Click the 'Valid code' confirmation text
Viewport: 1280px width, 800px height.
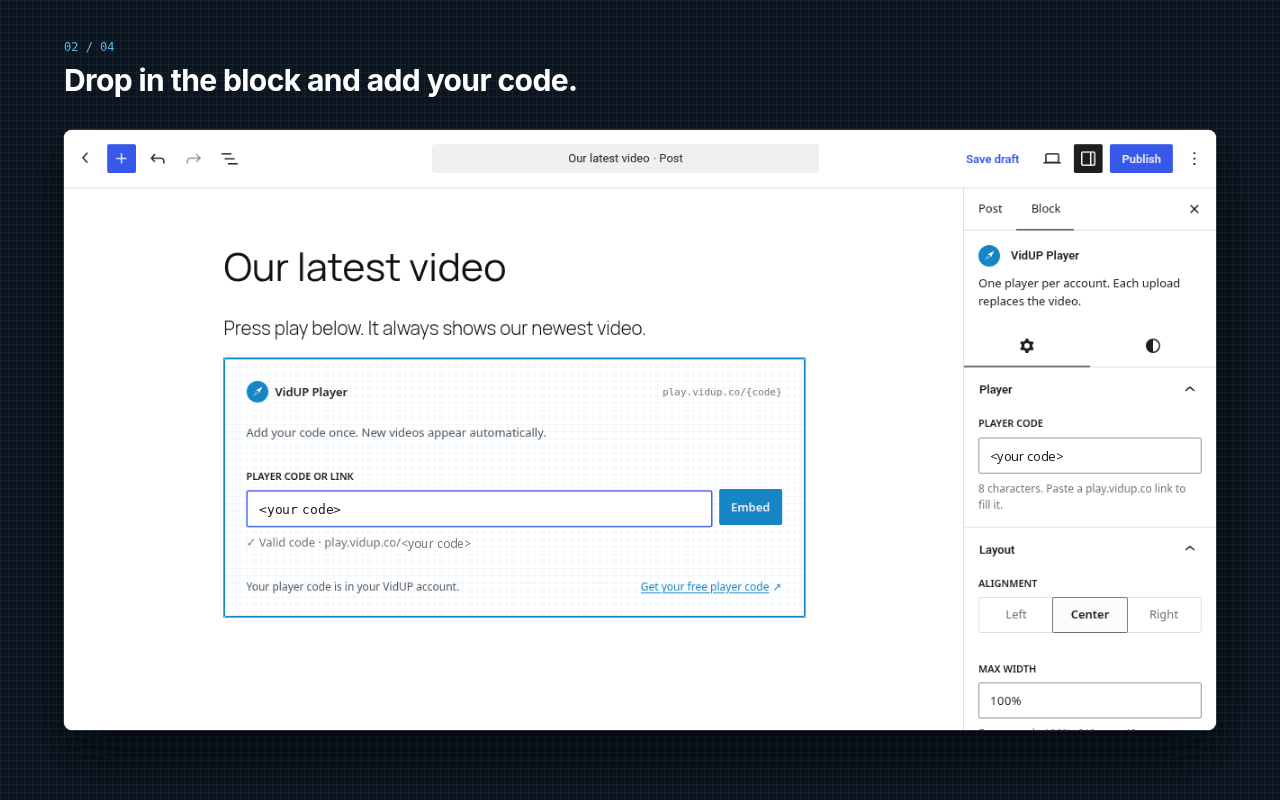click(x=358, y=543)
